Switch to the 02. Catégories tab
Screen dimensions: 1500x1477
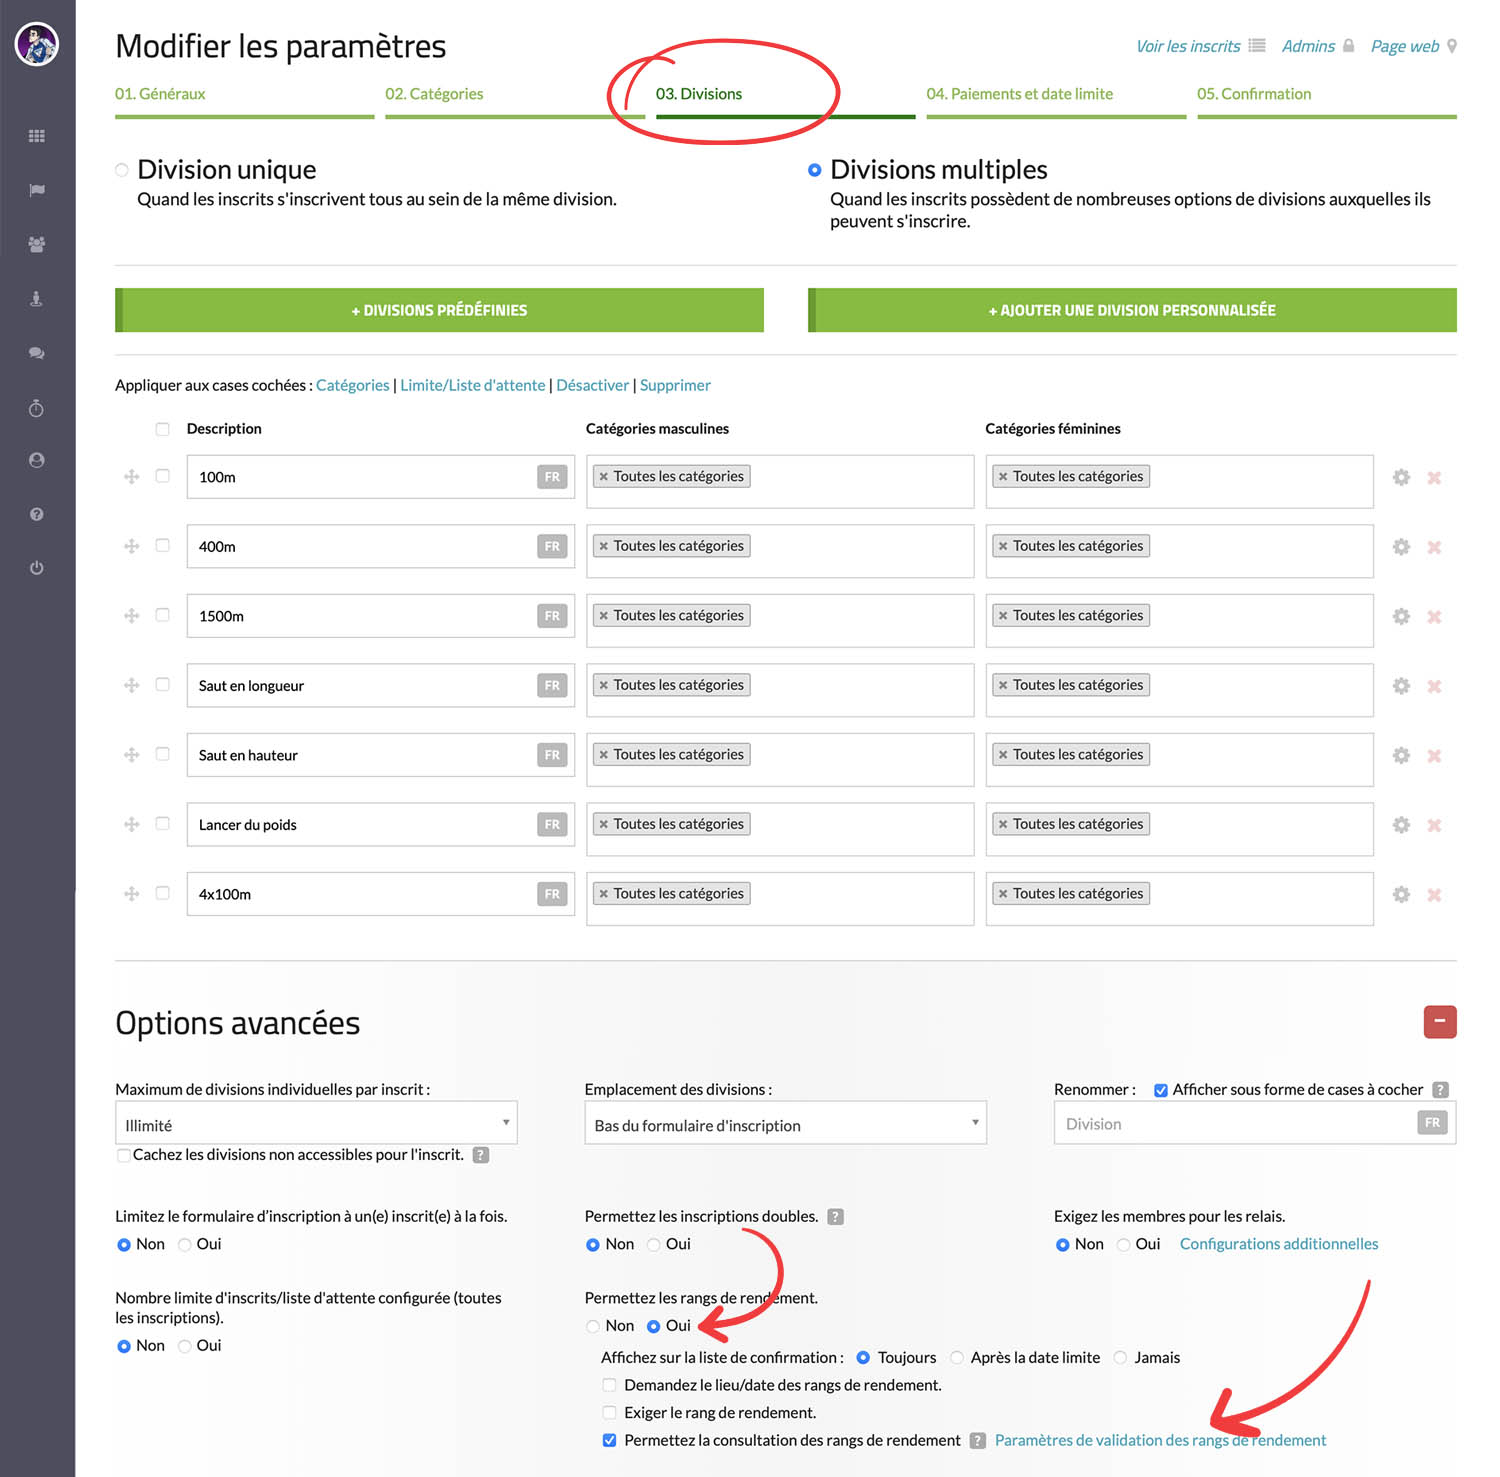pyautogui.click(x=434, y=94)
